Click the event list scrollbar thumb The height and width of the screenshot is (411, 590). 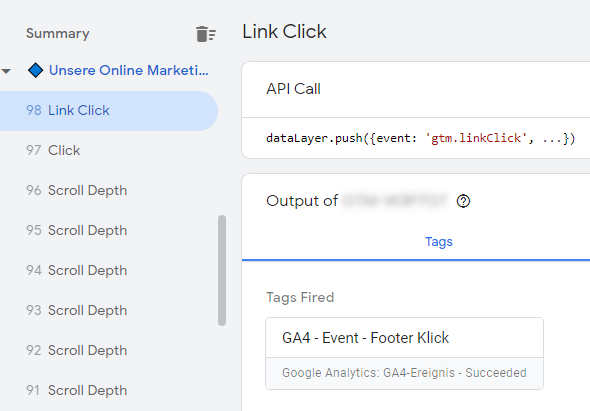222,270
